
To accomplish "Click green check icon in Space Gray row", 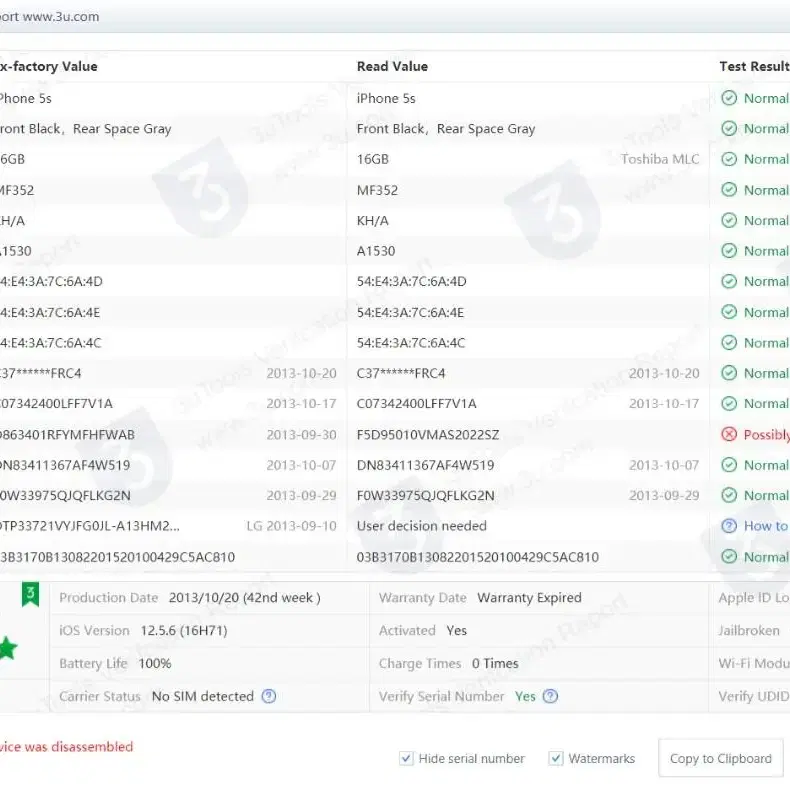I will (729, 129).
